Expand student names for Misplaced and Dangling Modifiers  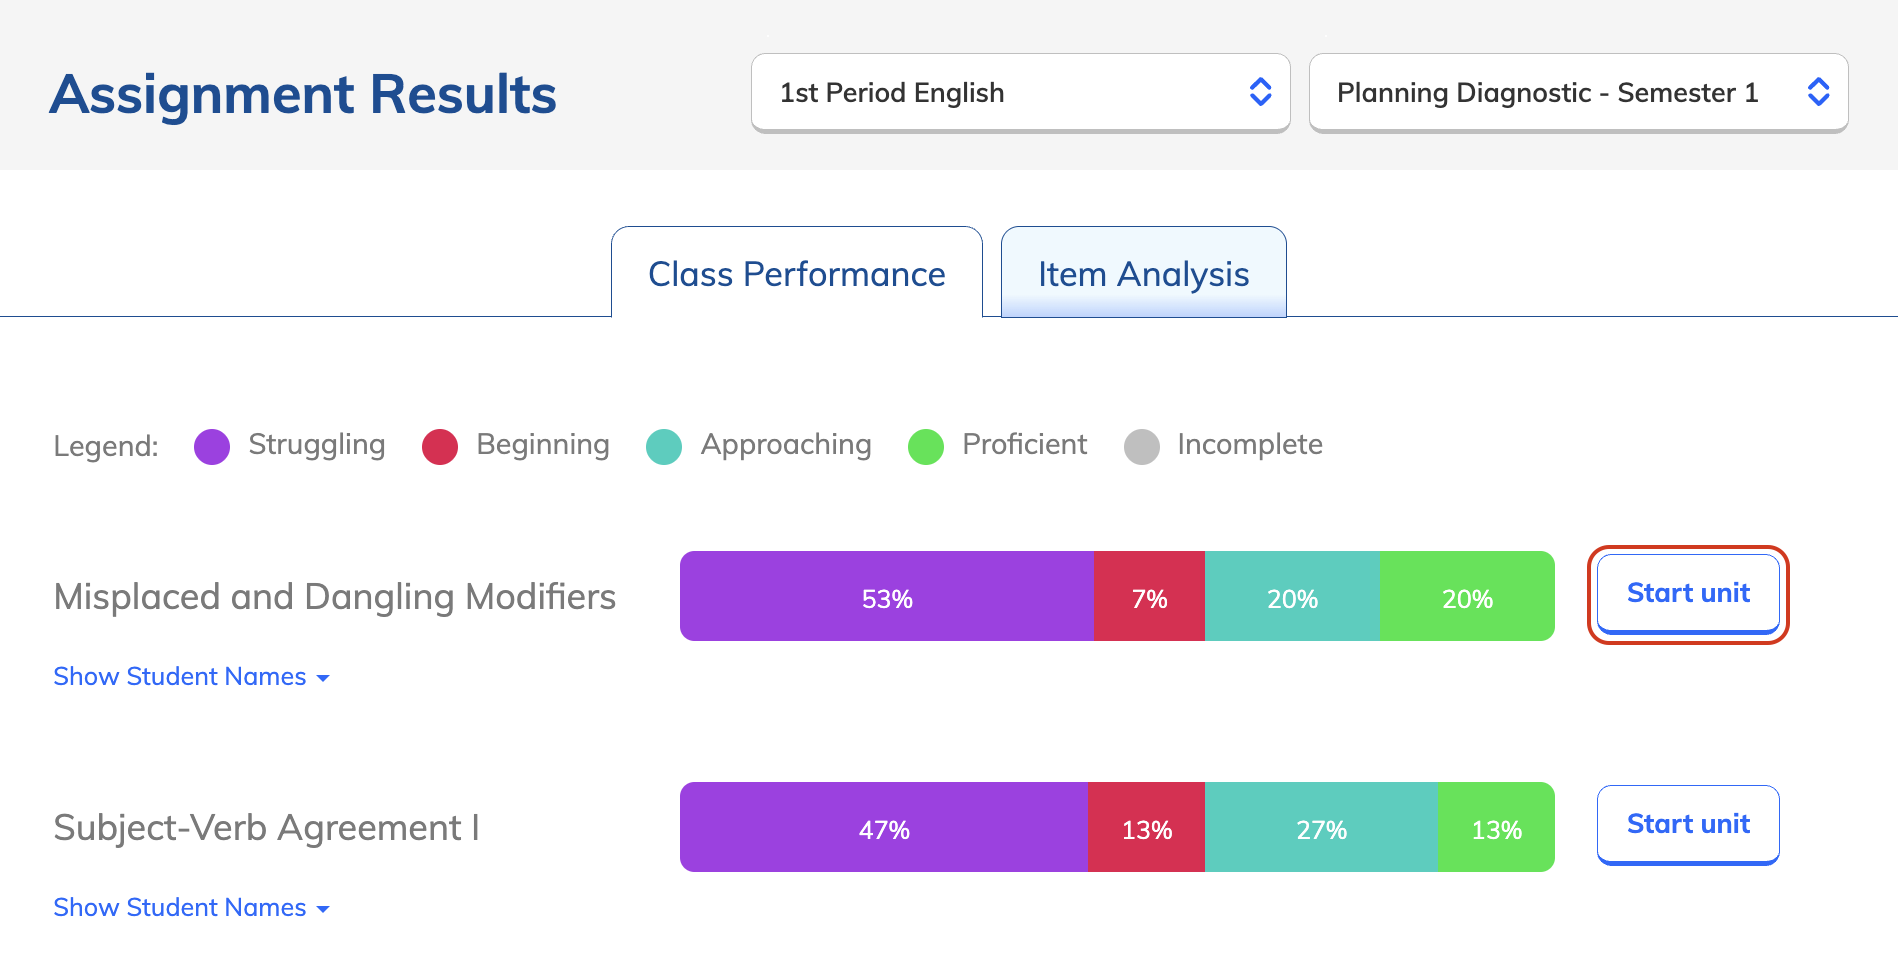[191, 677]
